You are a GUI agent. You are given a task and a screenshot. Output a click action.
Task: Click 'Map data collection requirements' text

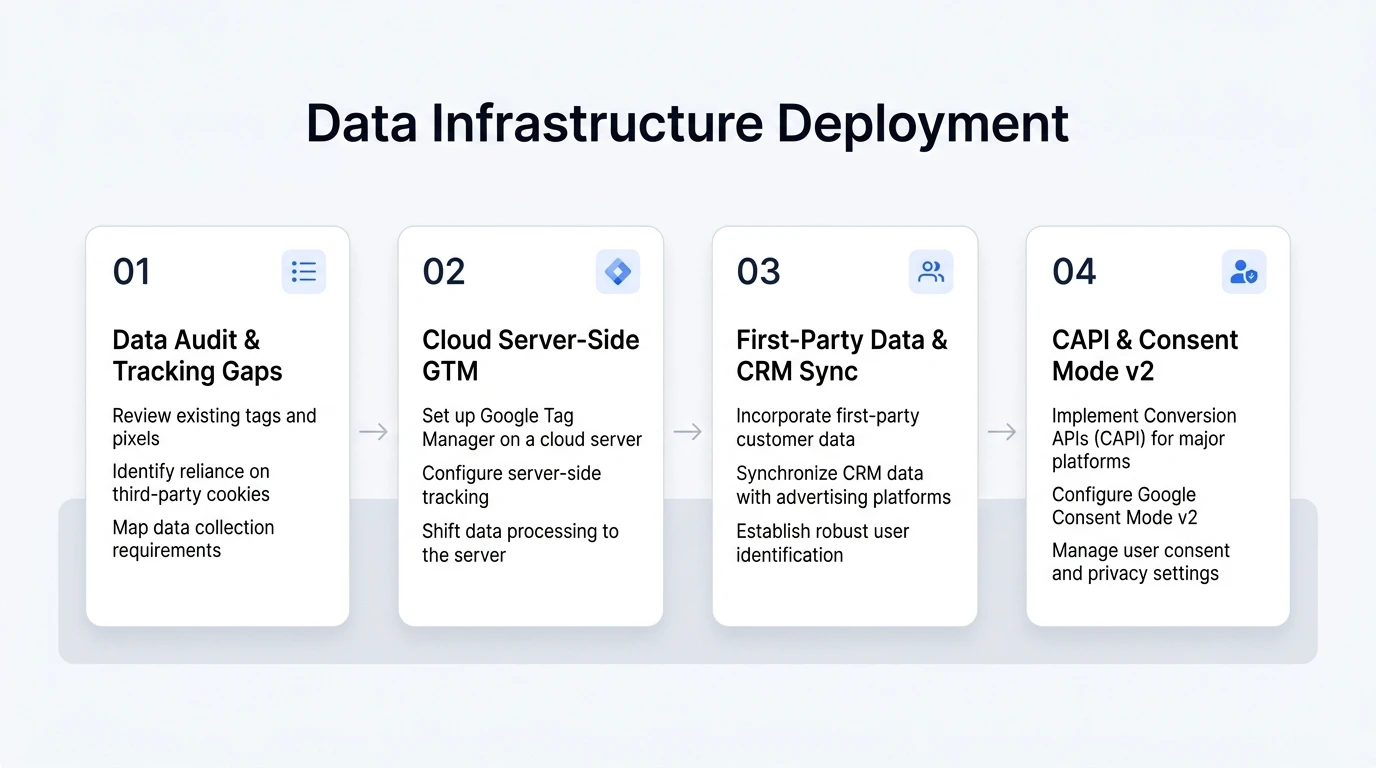pos(193,539)
